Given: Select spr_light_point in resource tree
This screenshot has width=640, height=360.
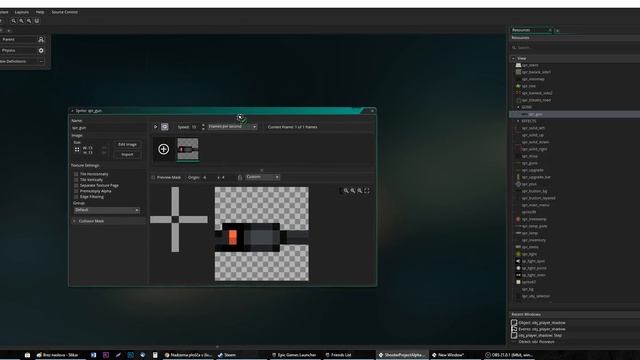Looking at the screenshot, I should [534, 268].
